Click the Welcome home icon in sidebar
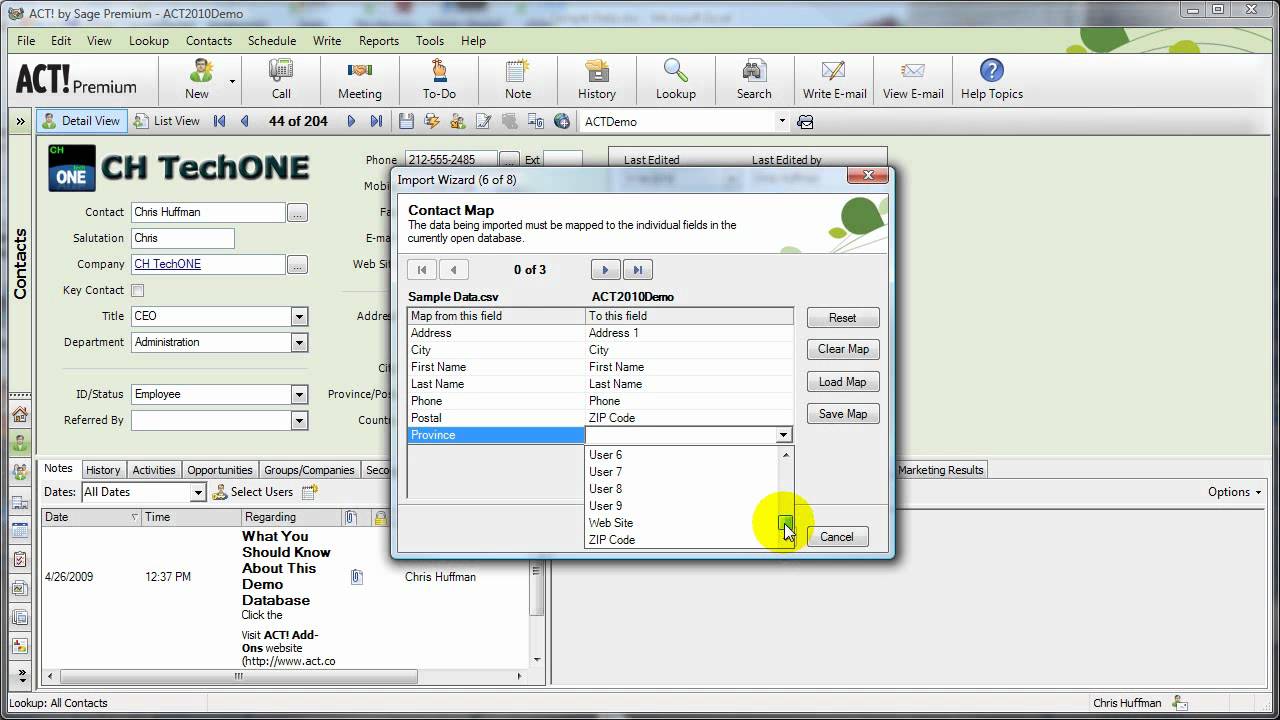Viewport: 1280px width, 720px height. click(x=20, y=415)
